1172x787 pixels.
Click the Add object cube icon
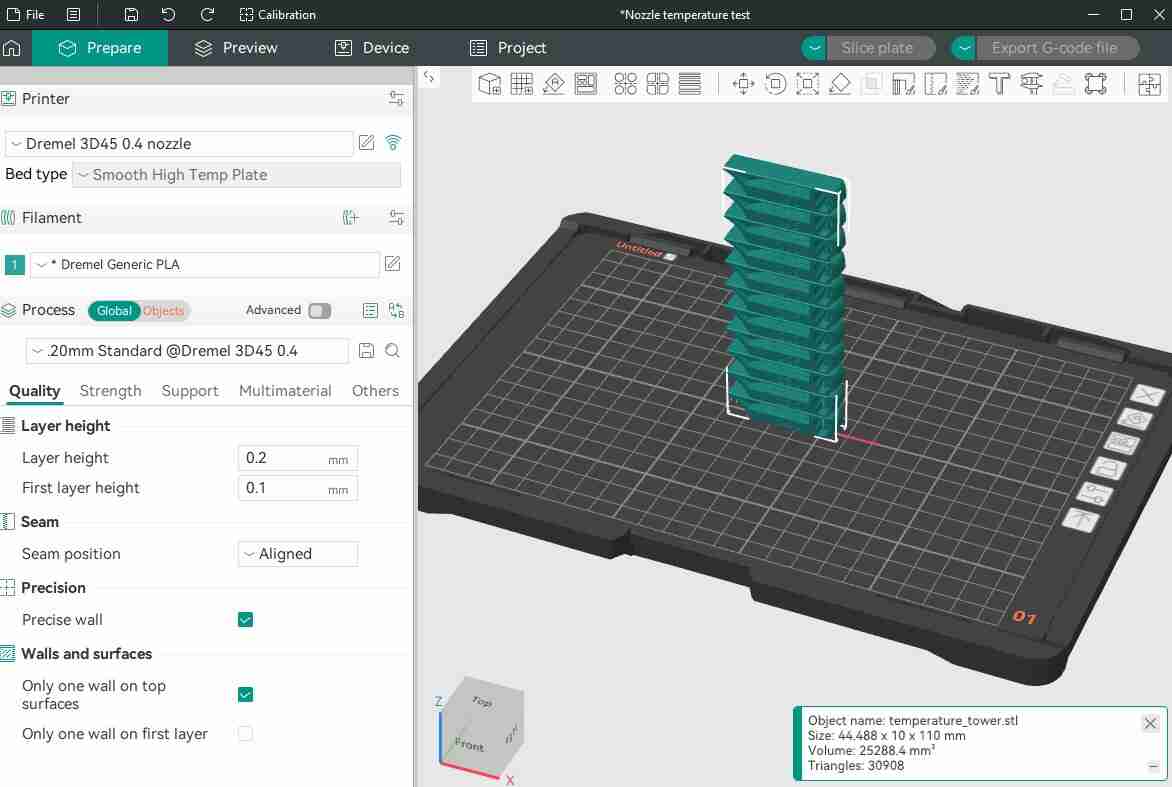(x=489, y=84)
